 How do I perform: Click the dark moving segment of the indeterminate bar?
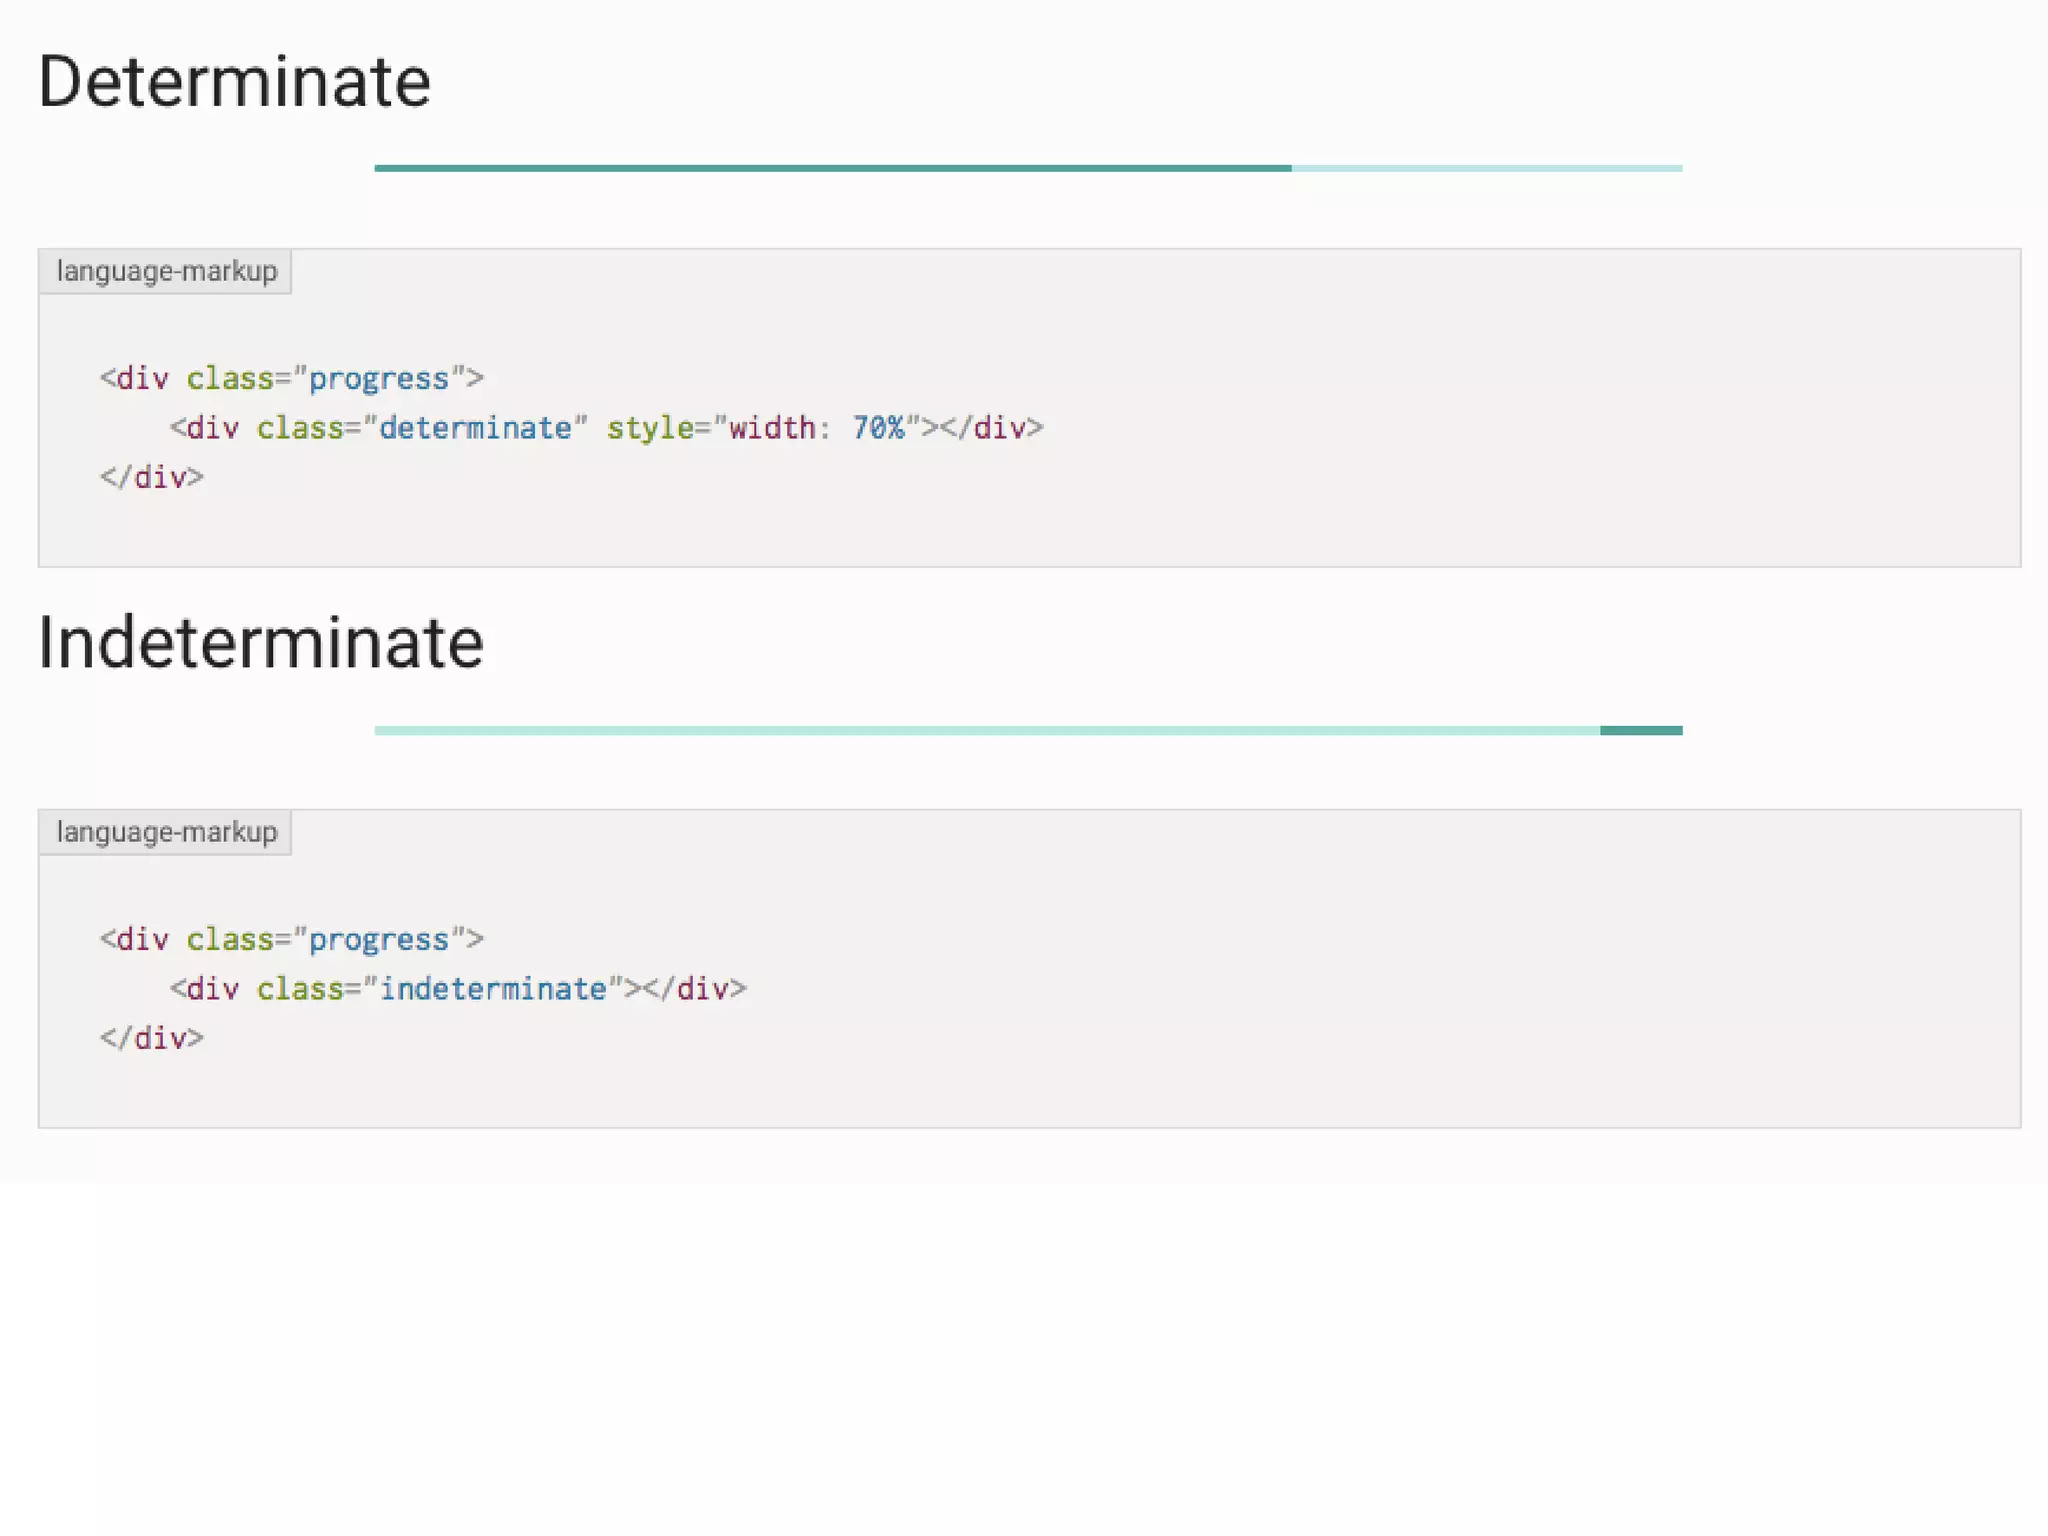point(1641,730)
